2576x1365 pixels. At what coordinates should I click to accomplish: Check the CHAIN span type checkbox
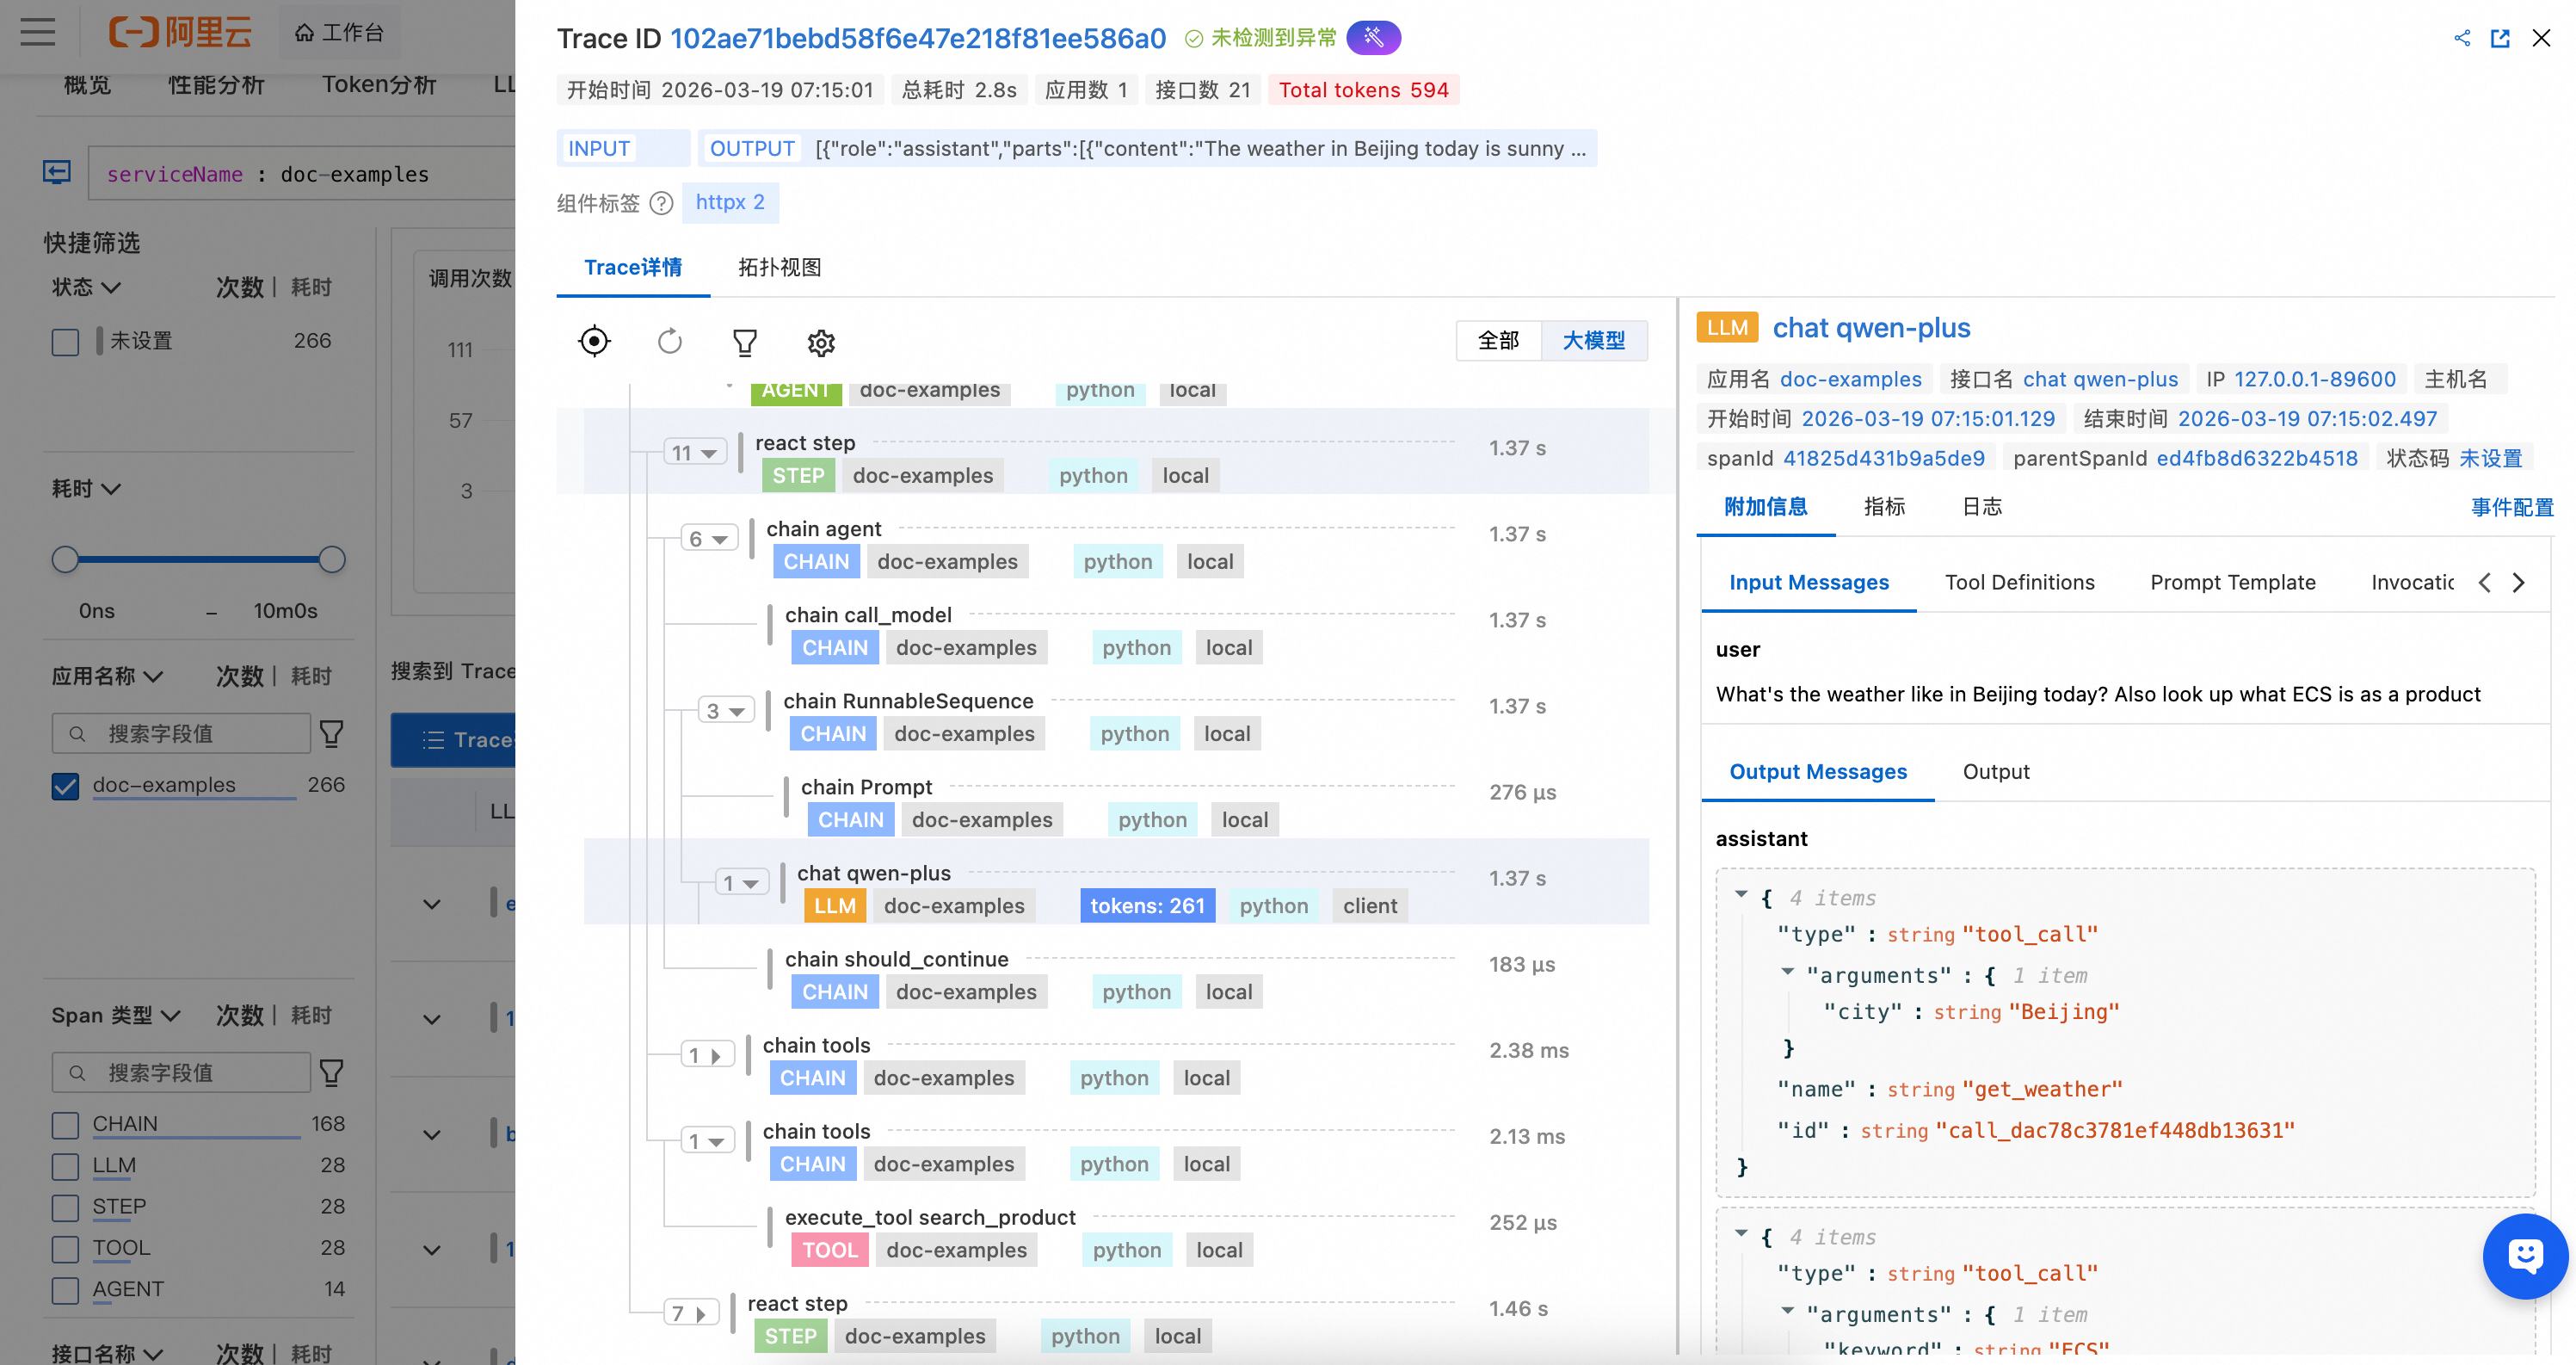(65, 1125)
